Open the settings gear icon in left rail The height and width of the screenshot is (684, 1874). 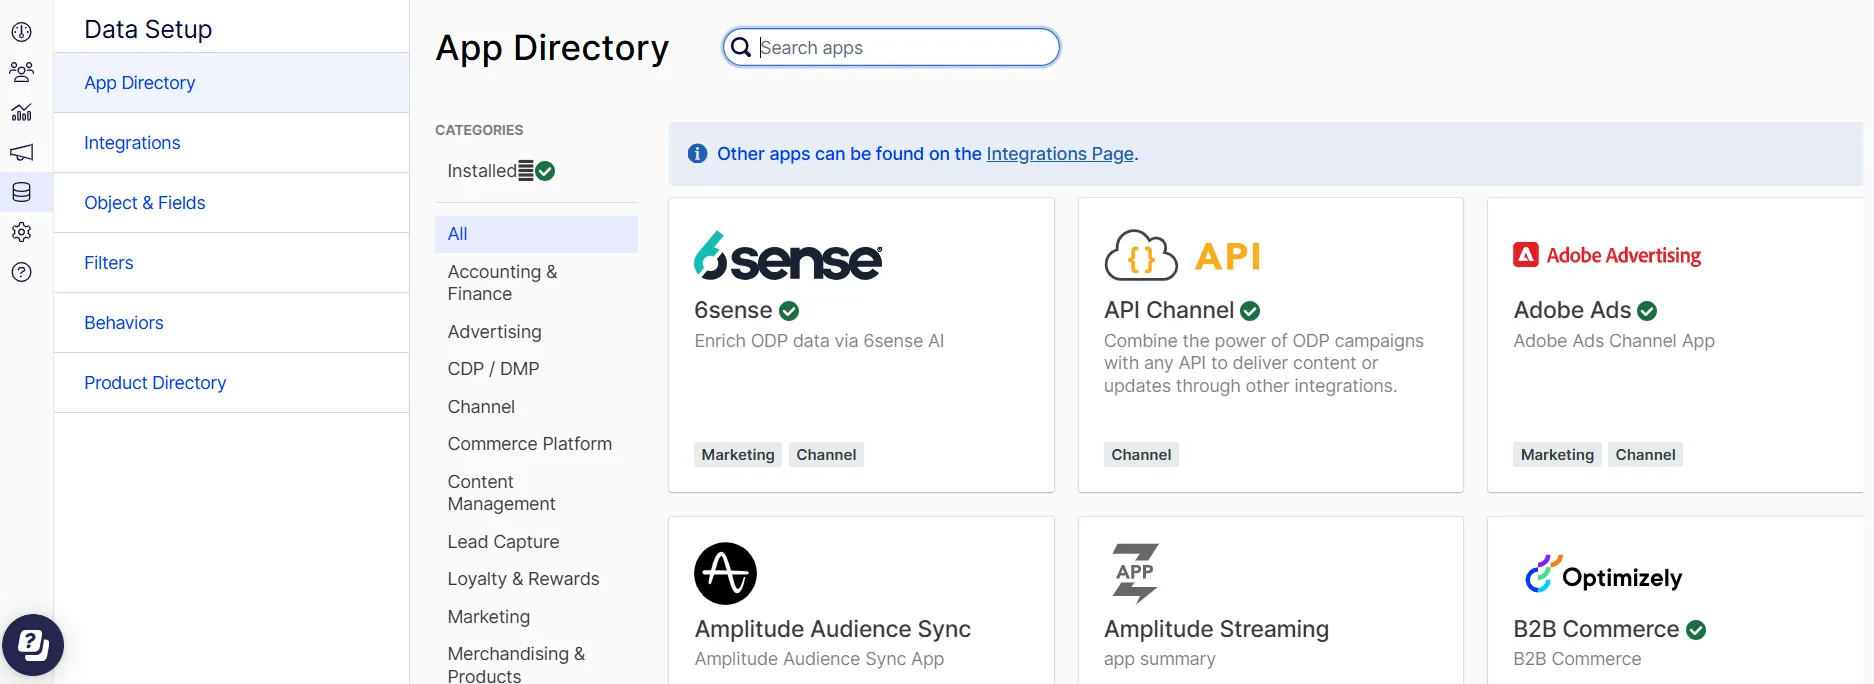[21, 232]
